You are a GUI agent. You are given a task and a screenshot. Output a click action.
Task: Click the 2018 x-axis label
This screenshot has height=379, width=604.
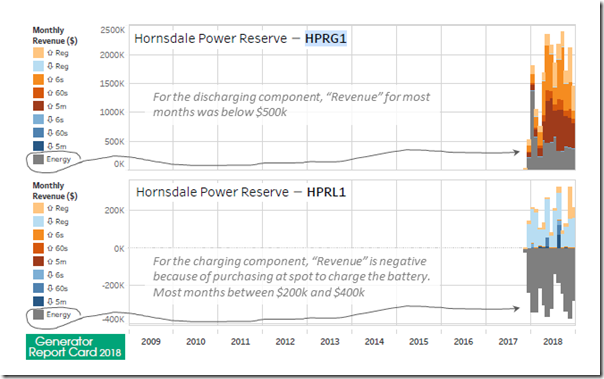(553, 341)
